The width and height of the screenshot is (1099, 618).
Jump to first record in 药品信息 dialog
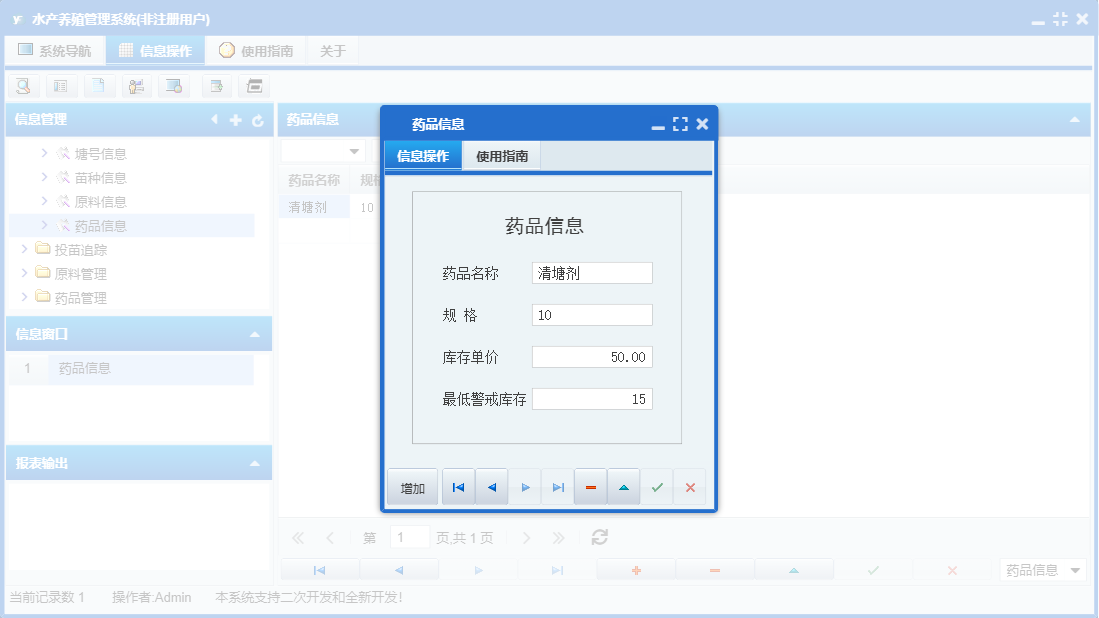pyautogui.click(x=458, y=486)
